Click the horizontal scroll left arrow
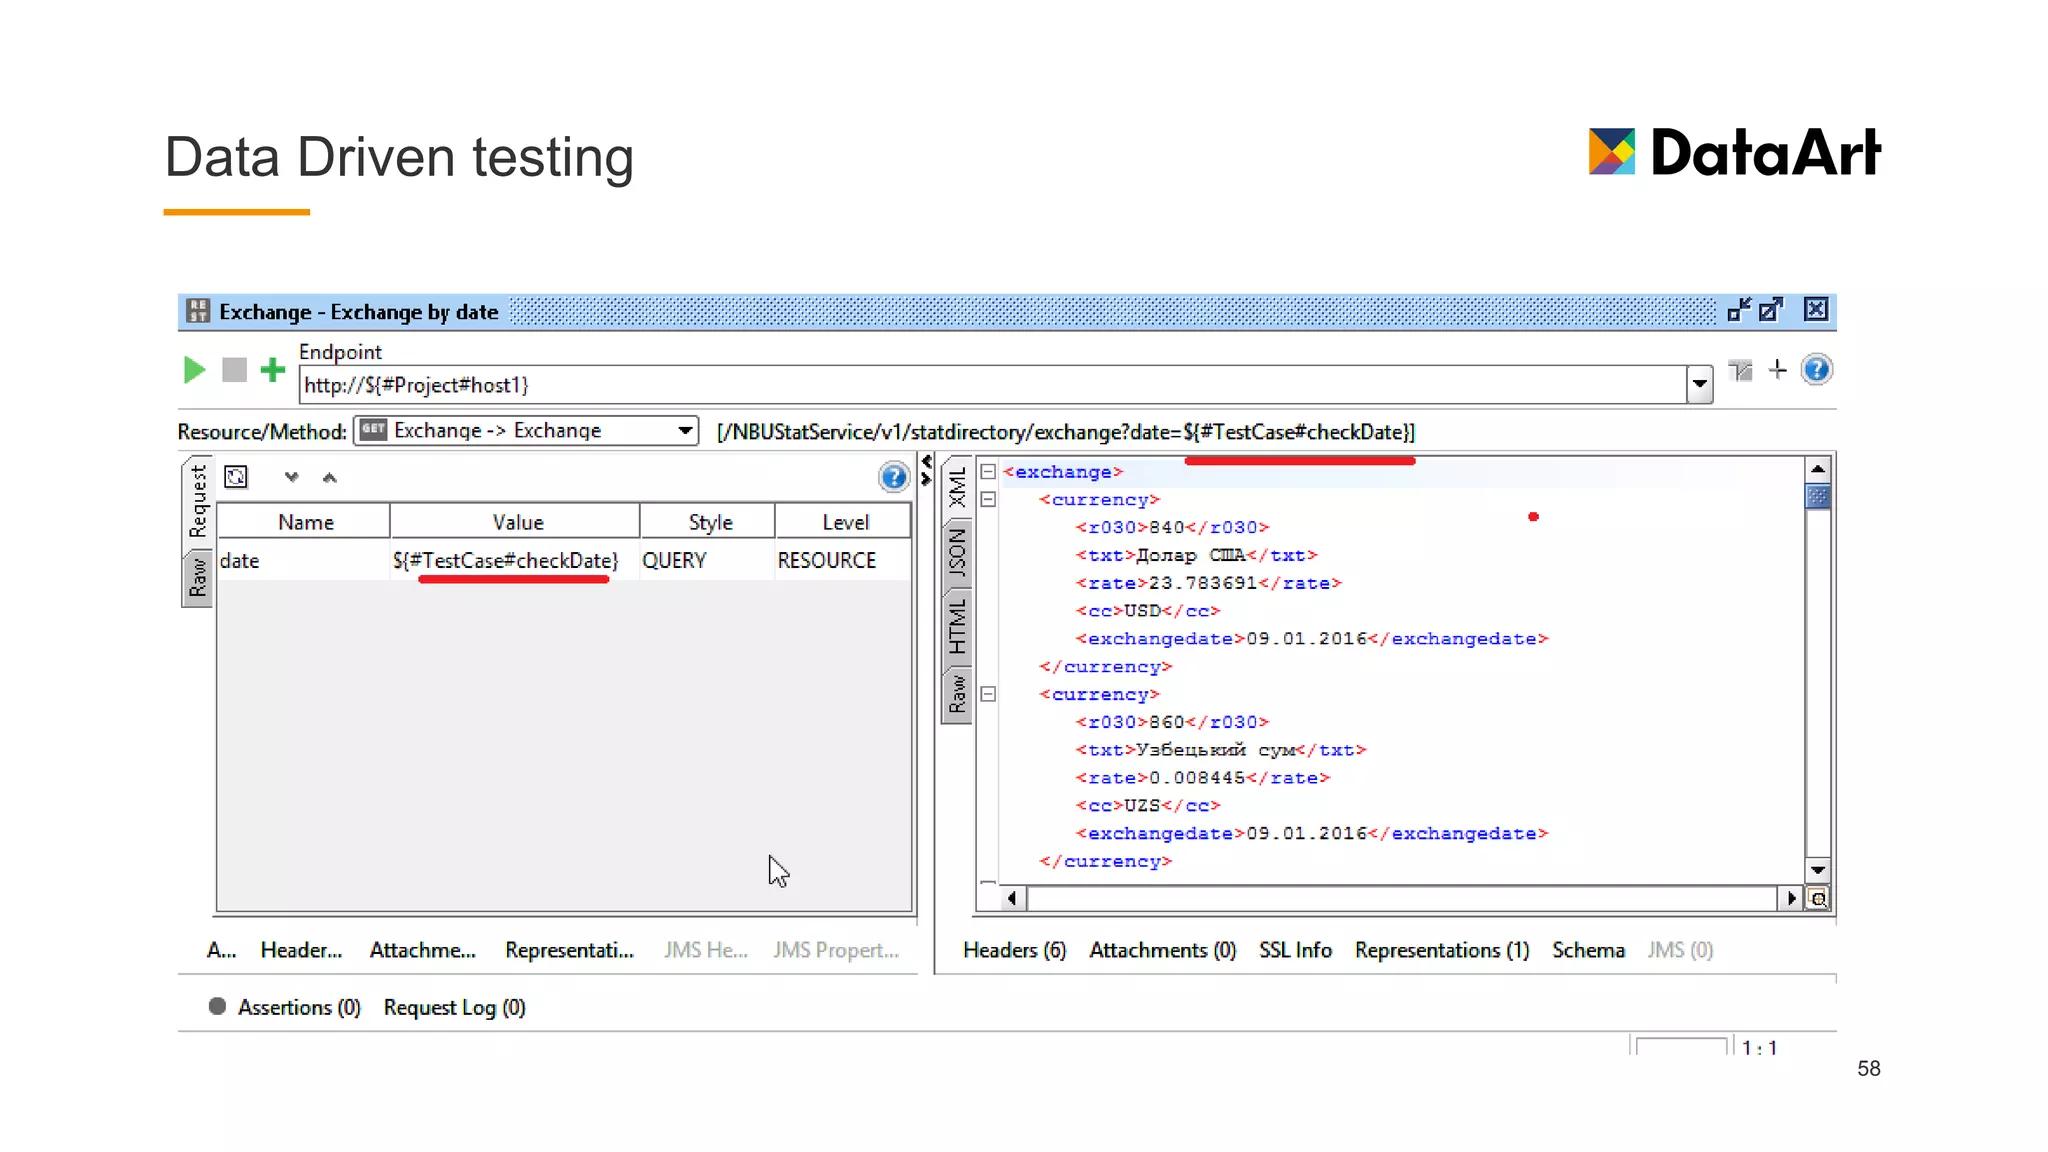The height and width of the screenshot is (1152, 2048). point(1012,898)
